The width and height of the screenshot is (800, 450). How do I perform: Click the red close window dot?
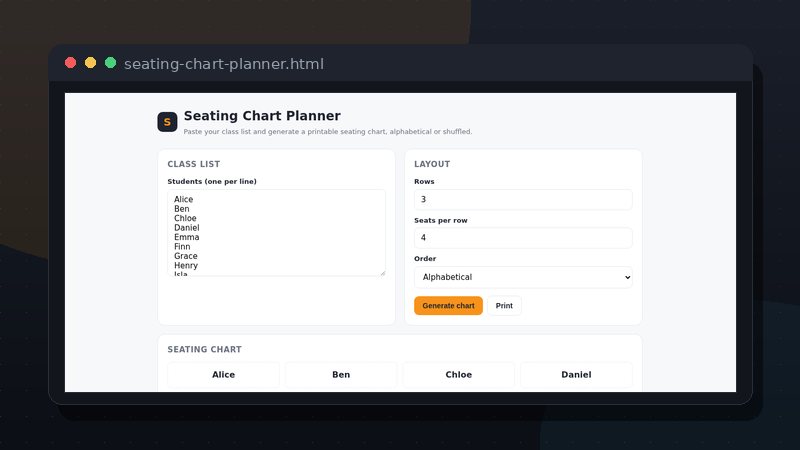[70, 63]
